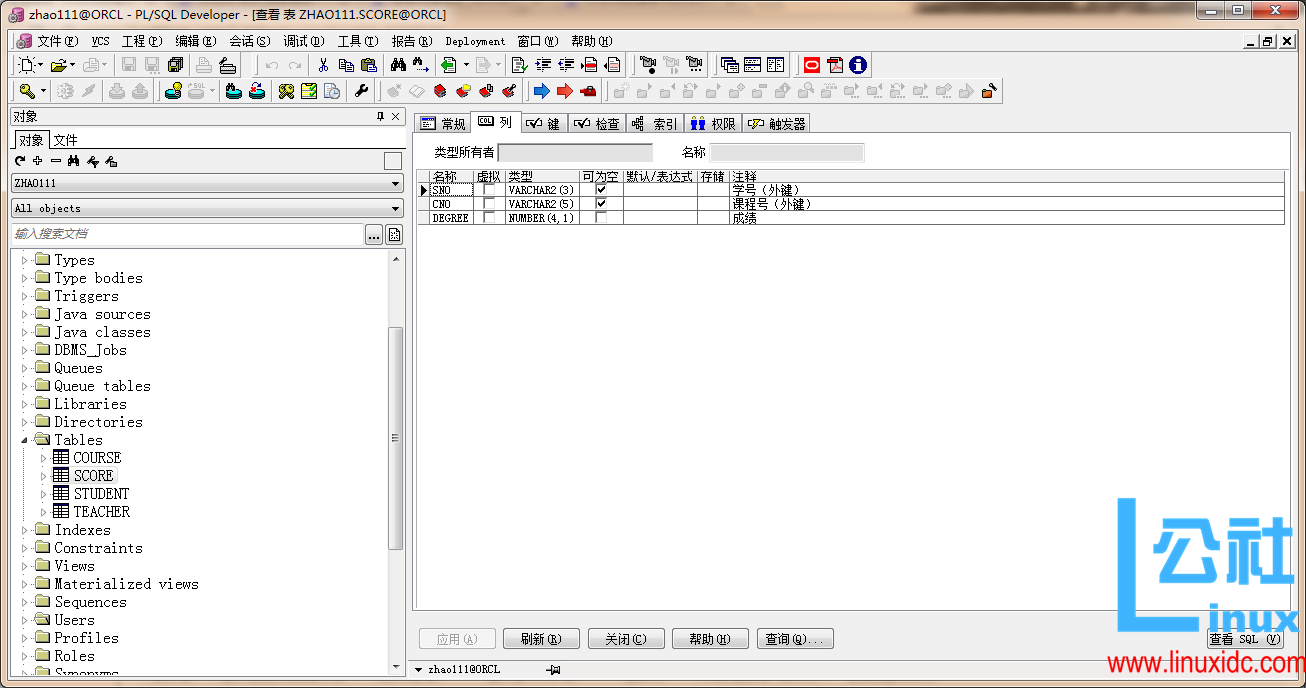Viewport: 1306px width, 688px height.
Task: Click the Save icon on the toolbar
Action: (127, 64)
